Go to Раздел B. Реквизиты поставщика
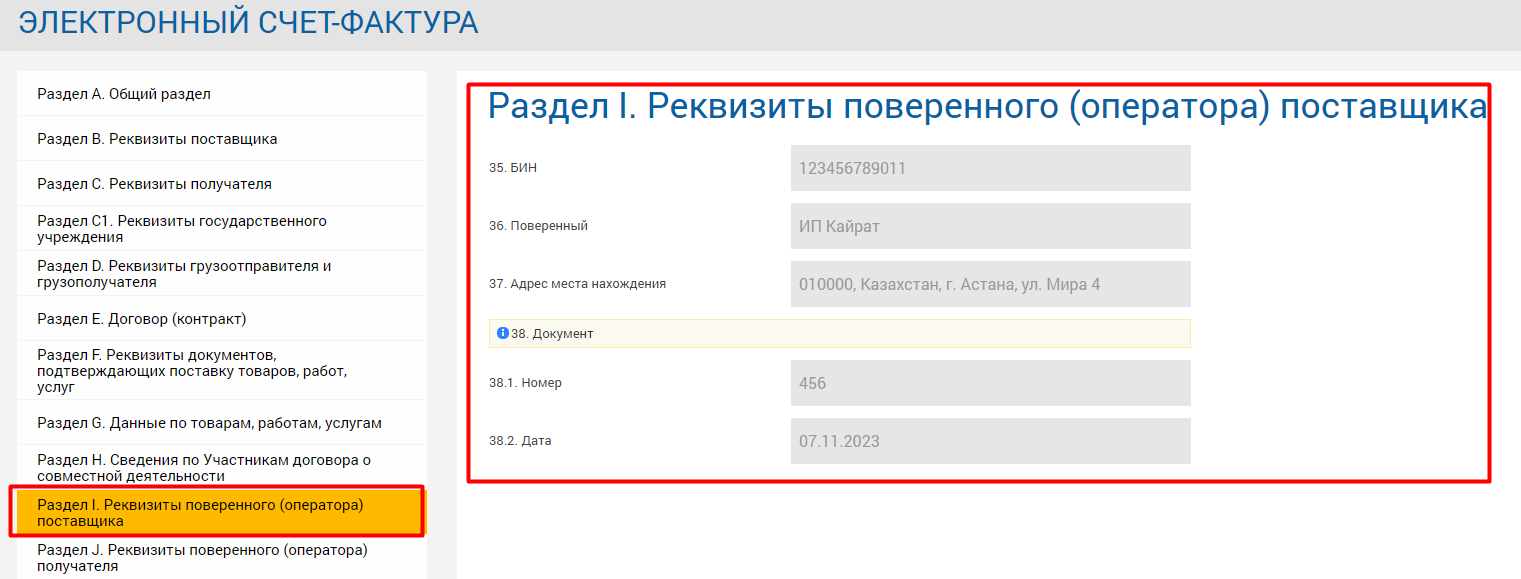The width and height of the screenshot is (1521, 579). point(157,139)
